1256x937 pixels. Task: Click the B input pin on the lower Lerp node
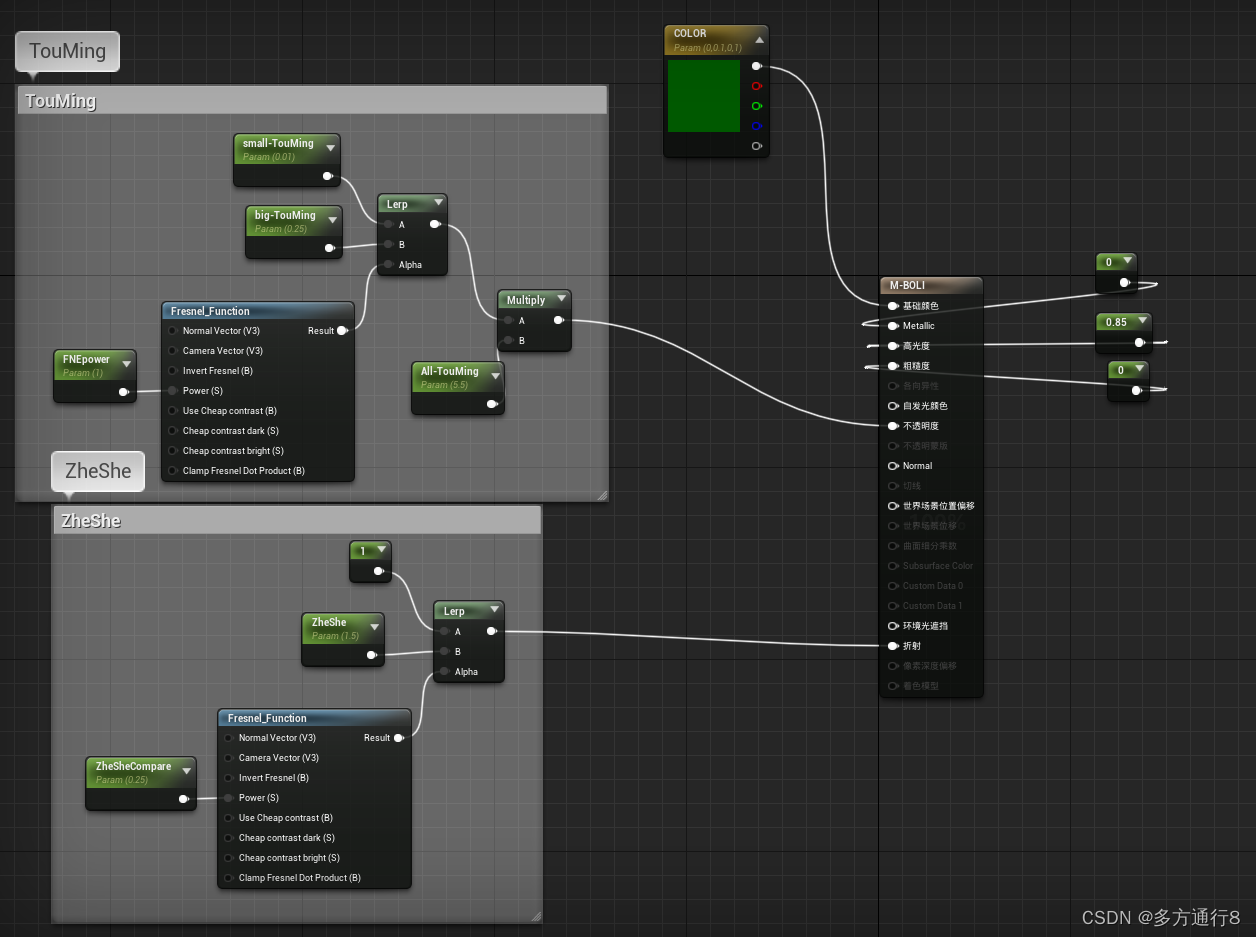444,651
